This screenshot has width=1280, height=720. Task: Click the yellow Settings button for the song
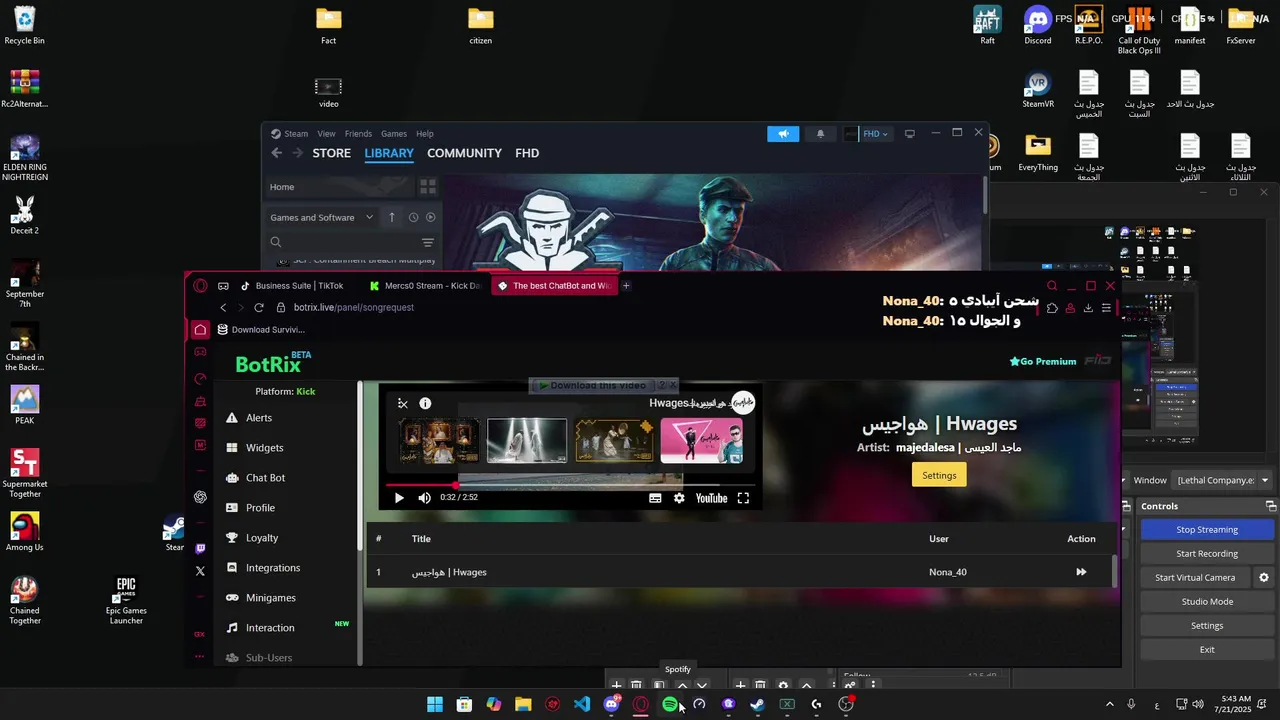coord(939,475)
